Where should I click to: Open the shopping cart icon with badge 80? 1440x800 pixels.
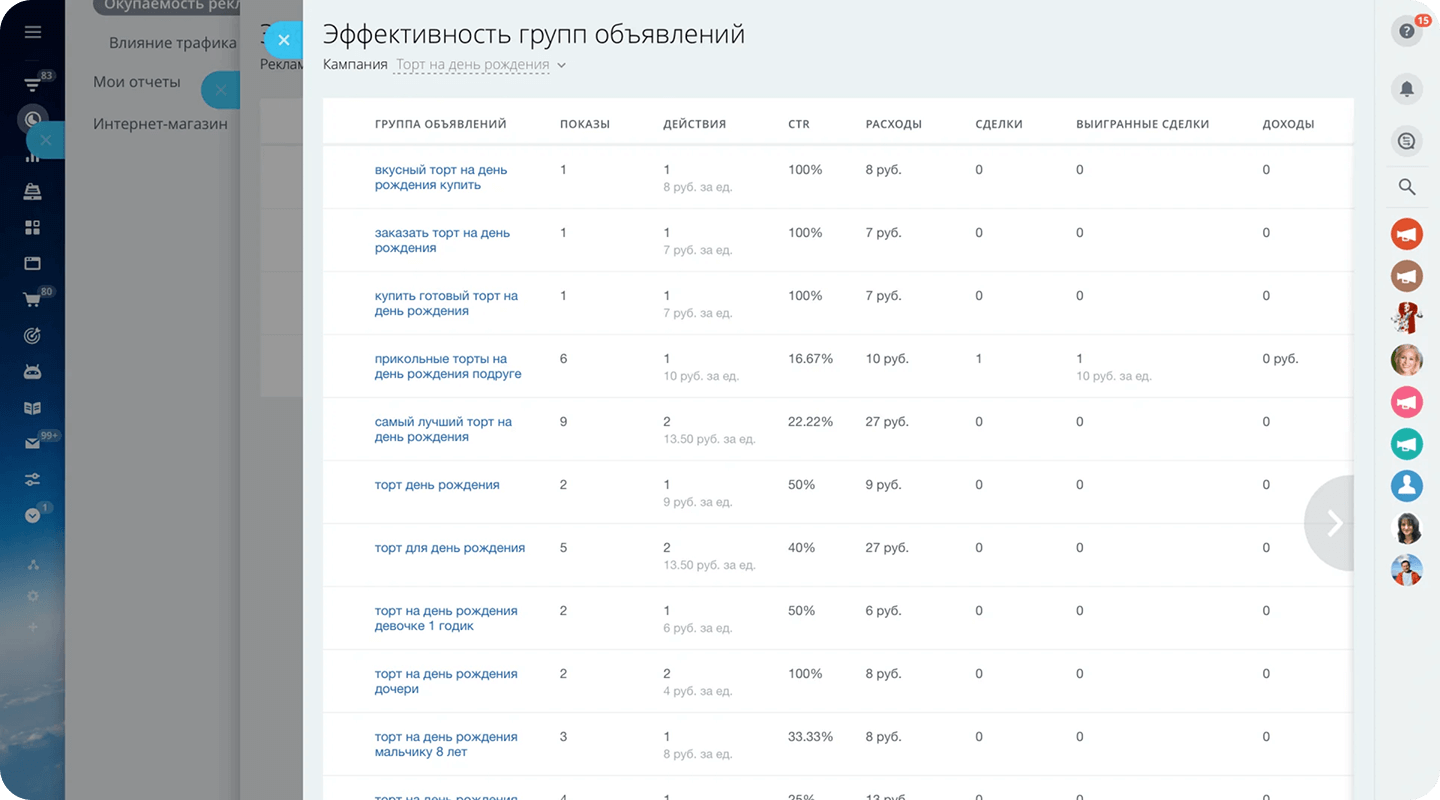click(x=33, y=299)
